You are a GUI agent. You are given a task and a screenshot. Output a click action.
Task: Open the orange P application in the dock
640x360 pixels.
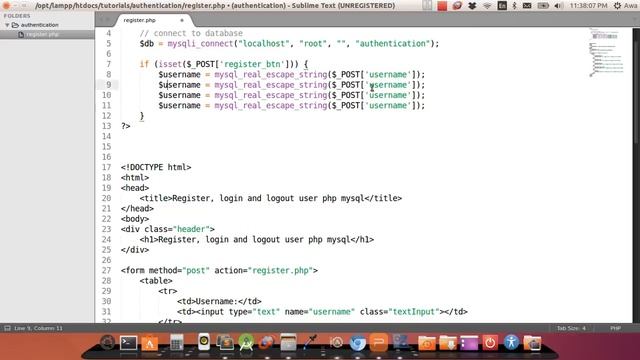[378, 342]
